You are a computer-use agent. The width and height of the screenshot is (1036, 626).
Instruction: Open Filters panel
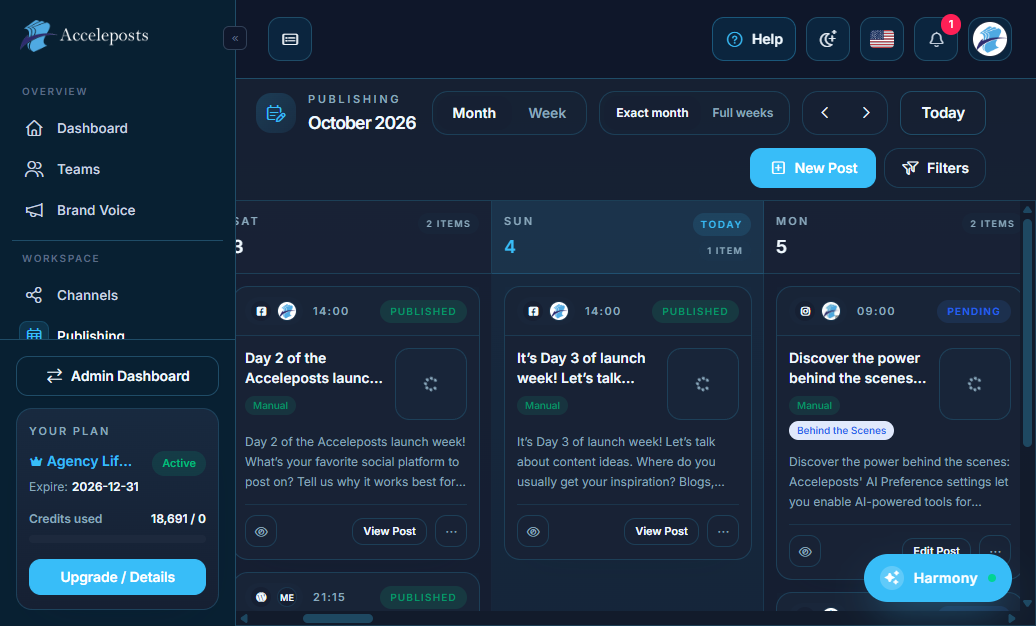[x=935, y=168]
